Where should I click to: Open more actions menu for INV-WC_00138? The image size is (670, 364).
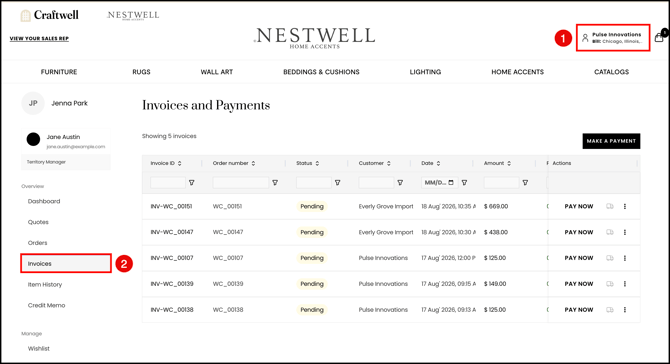coord(625,309)
